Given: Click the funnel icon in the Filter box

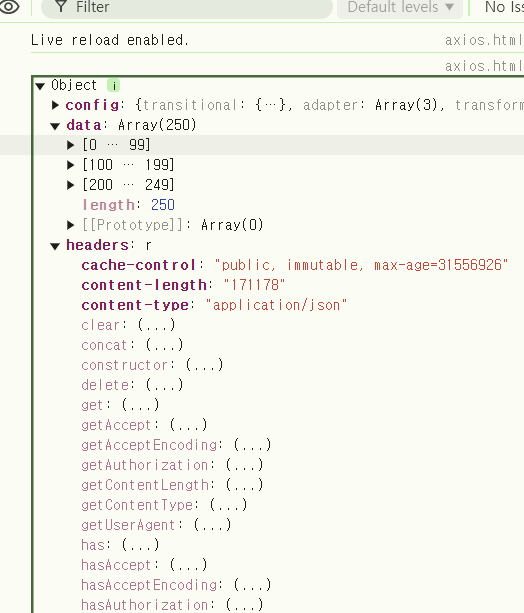Looking at the screenshot, I should click(61, 6).
